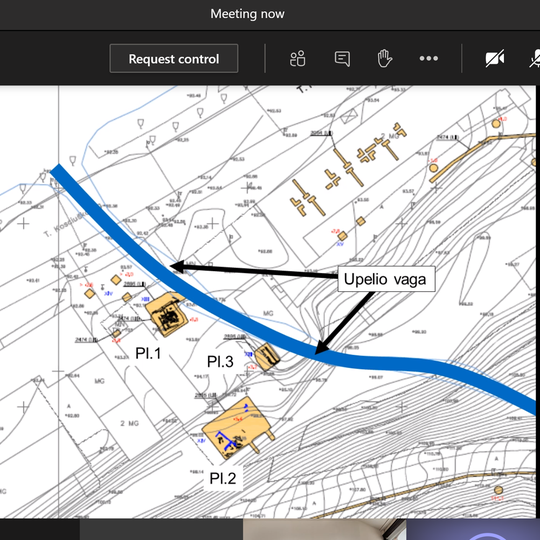Image resolution: width=540 pixels, height=540 pixels.
Task: Select the beige participant video thumbnail
Action: click(x=324, y=529)
